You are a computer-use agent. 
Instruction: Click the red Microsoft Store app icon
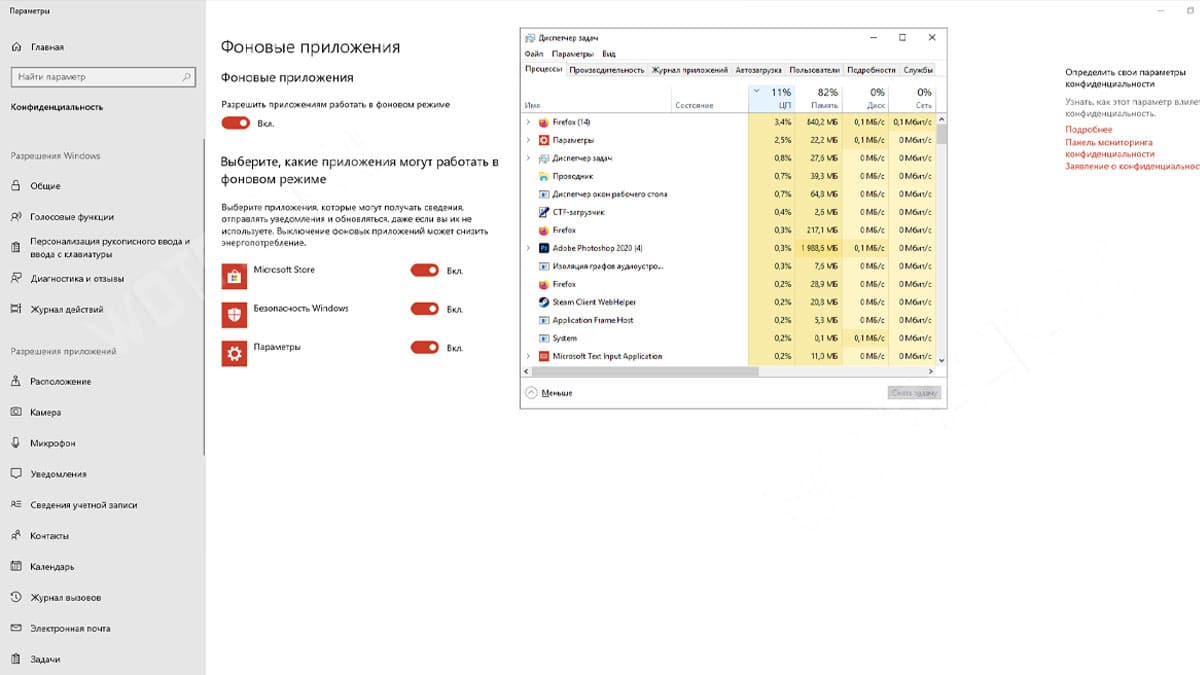[x=234, y=277]
